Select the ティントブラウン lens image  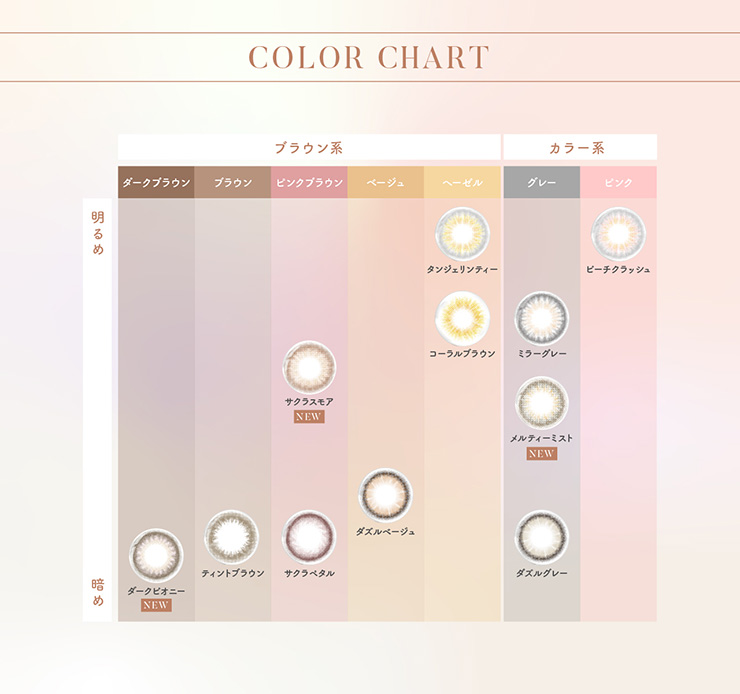232,537
